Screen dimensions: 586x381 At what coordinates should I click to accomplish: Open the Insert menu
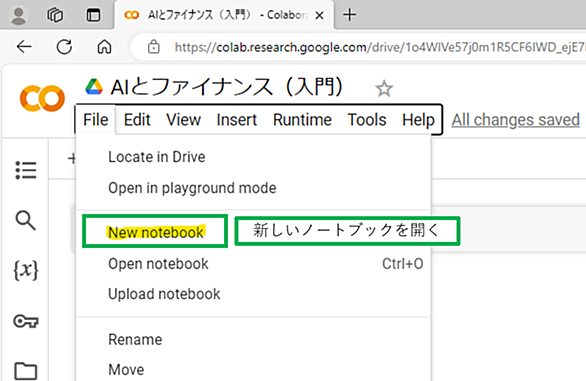237,120
